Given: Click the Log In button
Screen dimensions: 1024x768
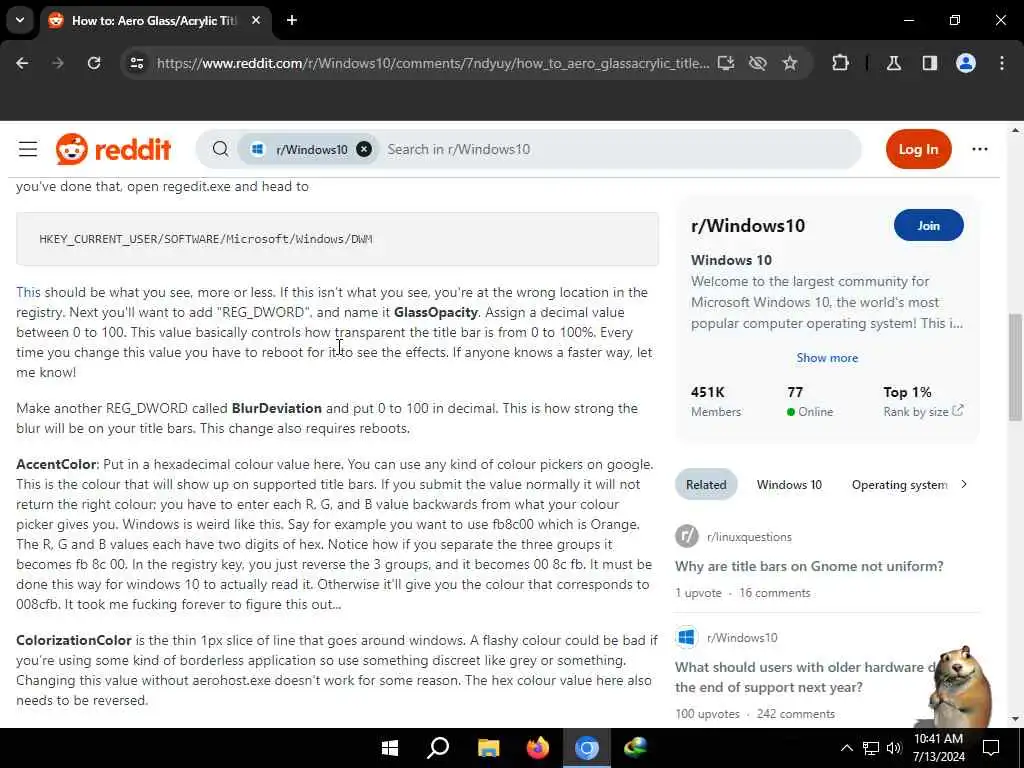Looking at the screenshot, I should pos(918,150).
